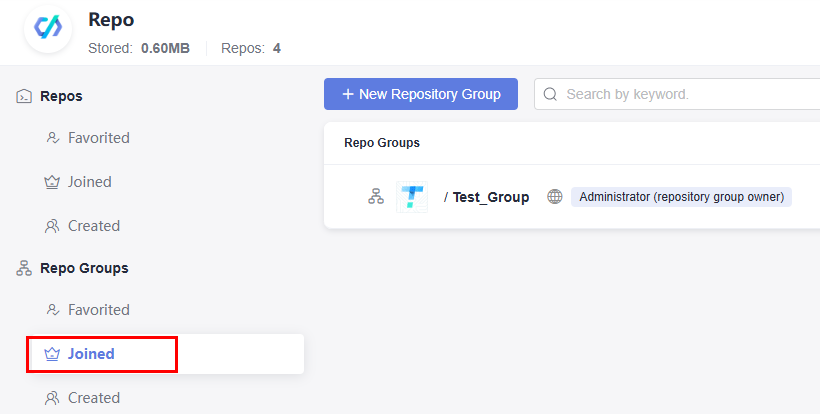This screenshot has width=820, height=414.
Task: Click the Repo service logo icon
Action: [x=48, y=27]
